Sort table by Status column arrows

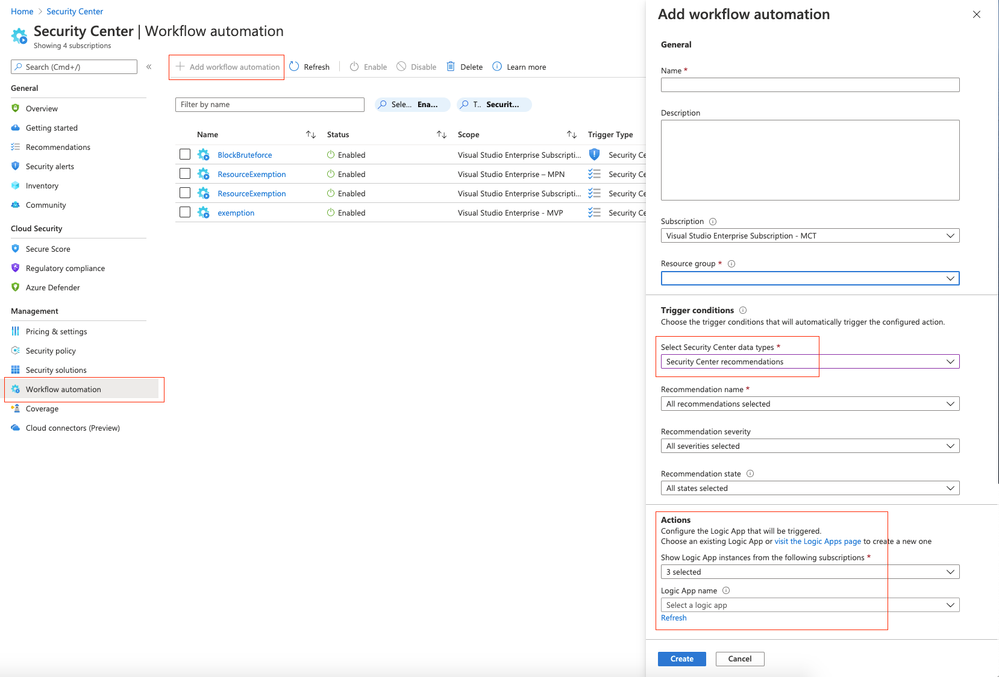point(442,134)
